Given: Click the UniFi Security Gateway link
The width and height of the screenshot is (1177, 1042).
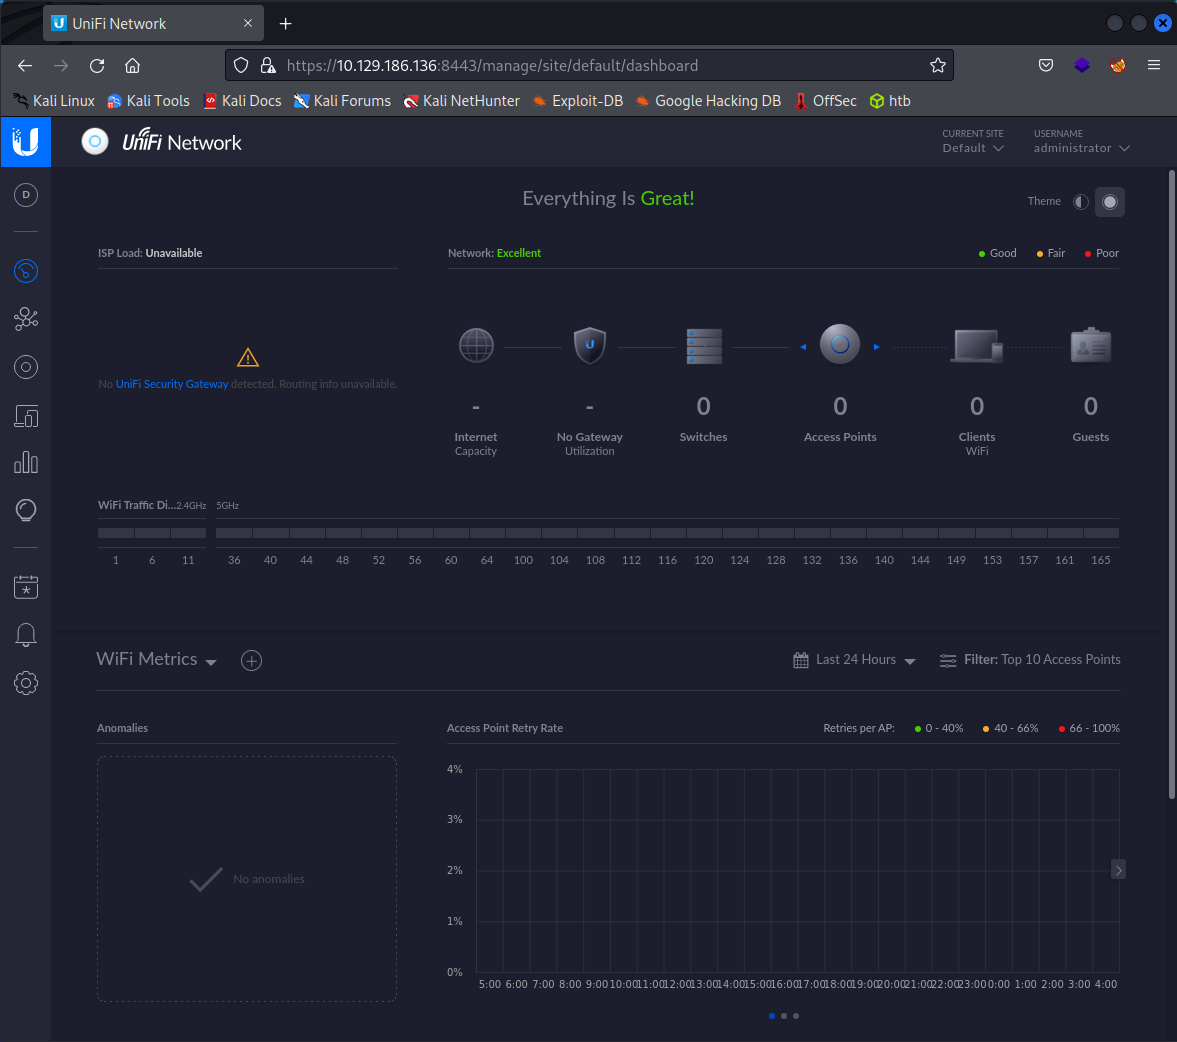Looking at the screenshot, I should [172, 384].
